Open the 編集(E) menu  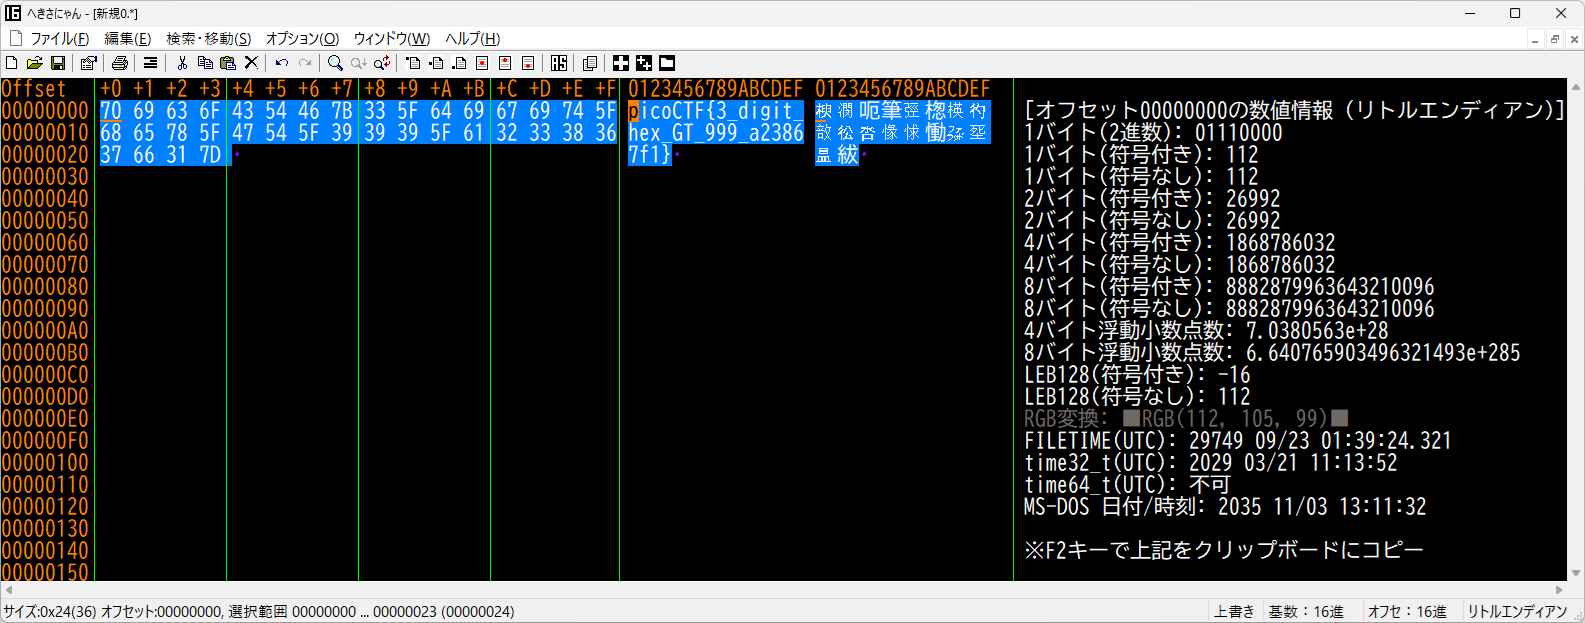tap(128, 39)
